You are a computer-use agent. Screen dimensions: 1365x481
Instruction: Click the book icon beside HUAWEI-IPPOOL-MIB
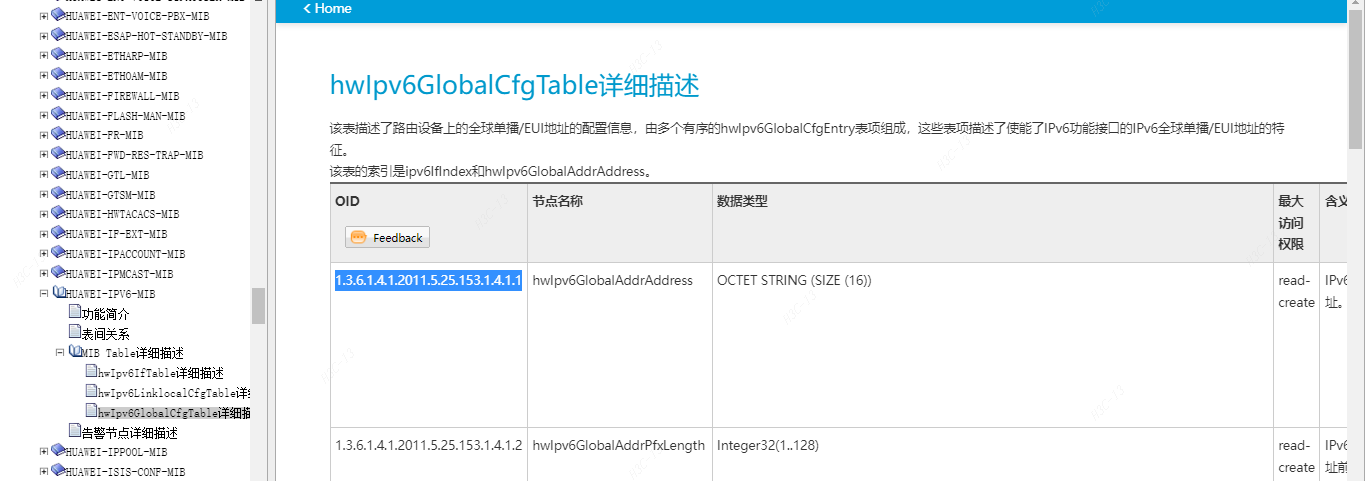point(58,451)
